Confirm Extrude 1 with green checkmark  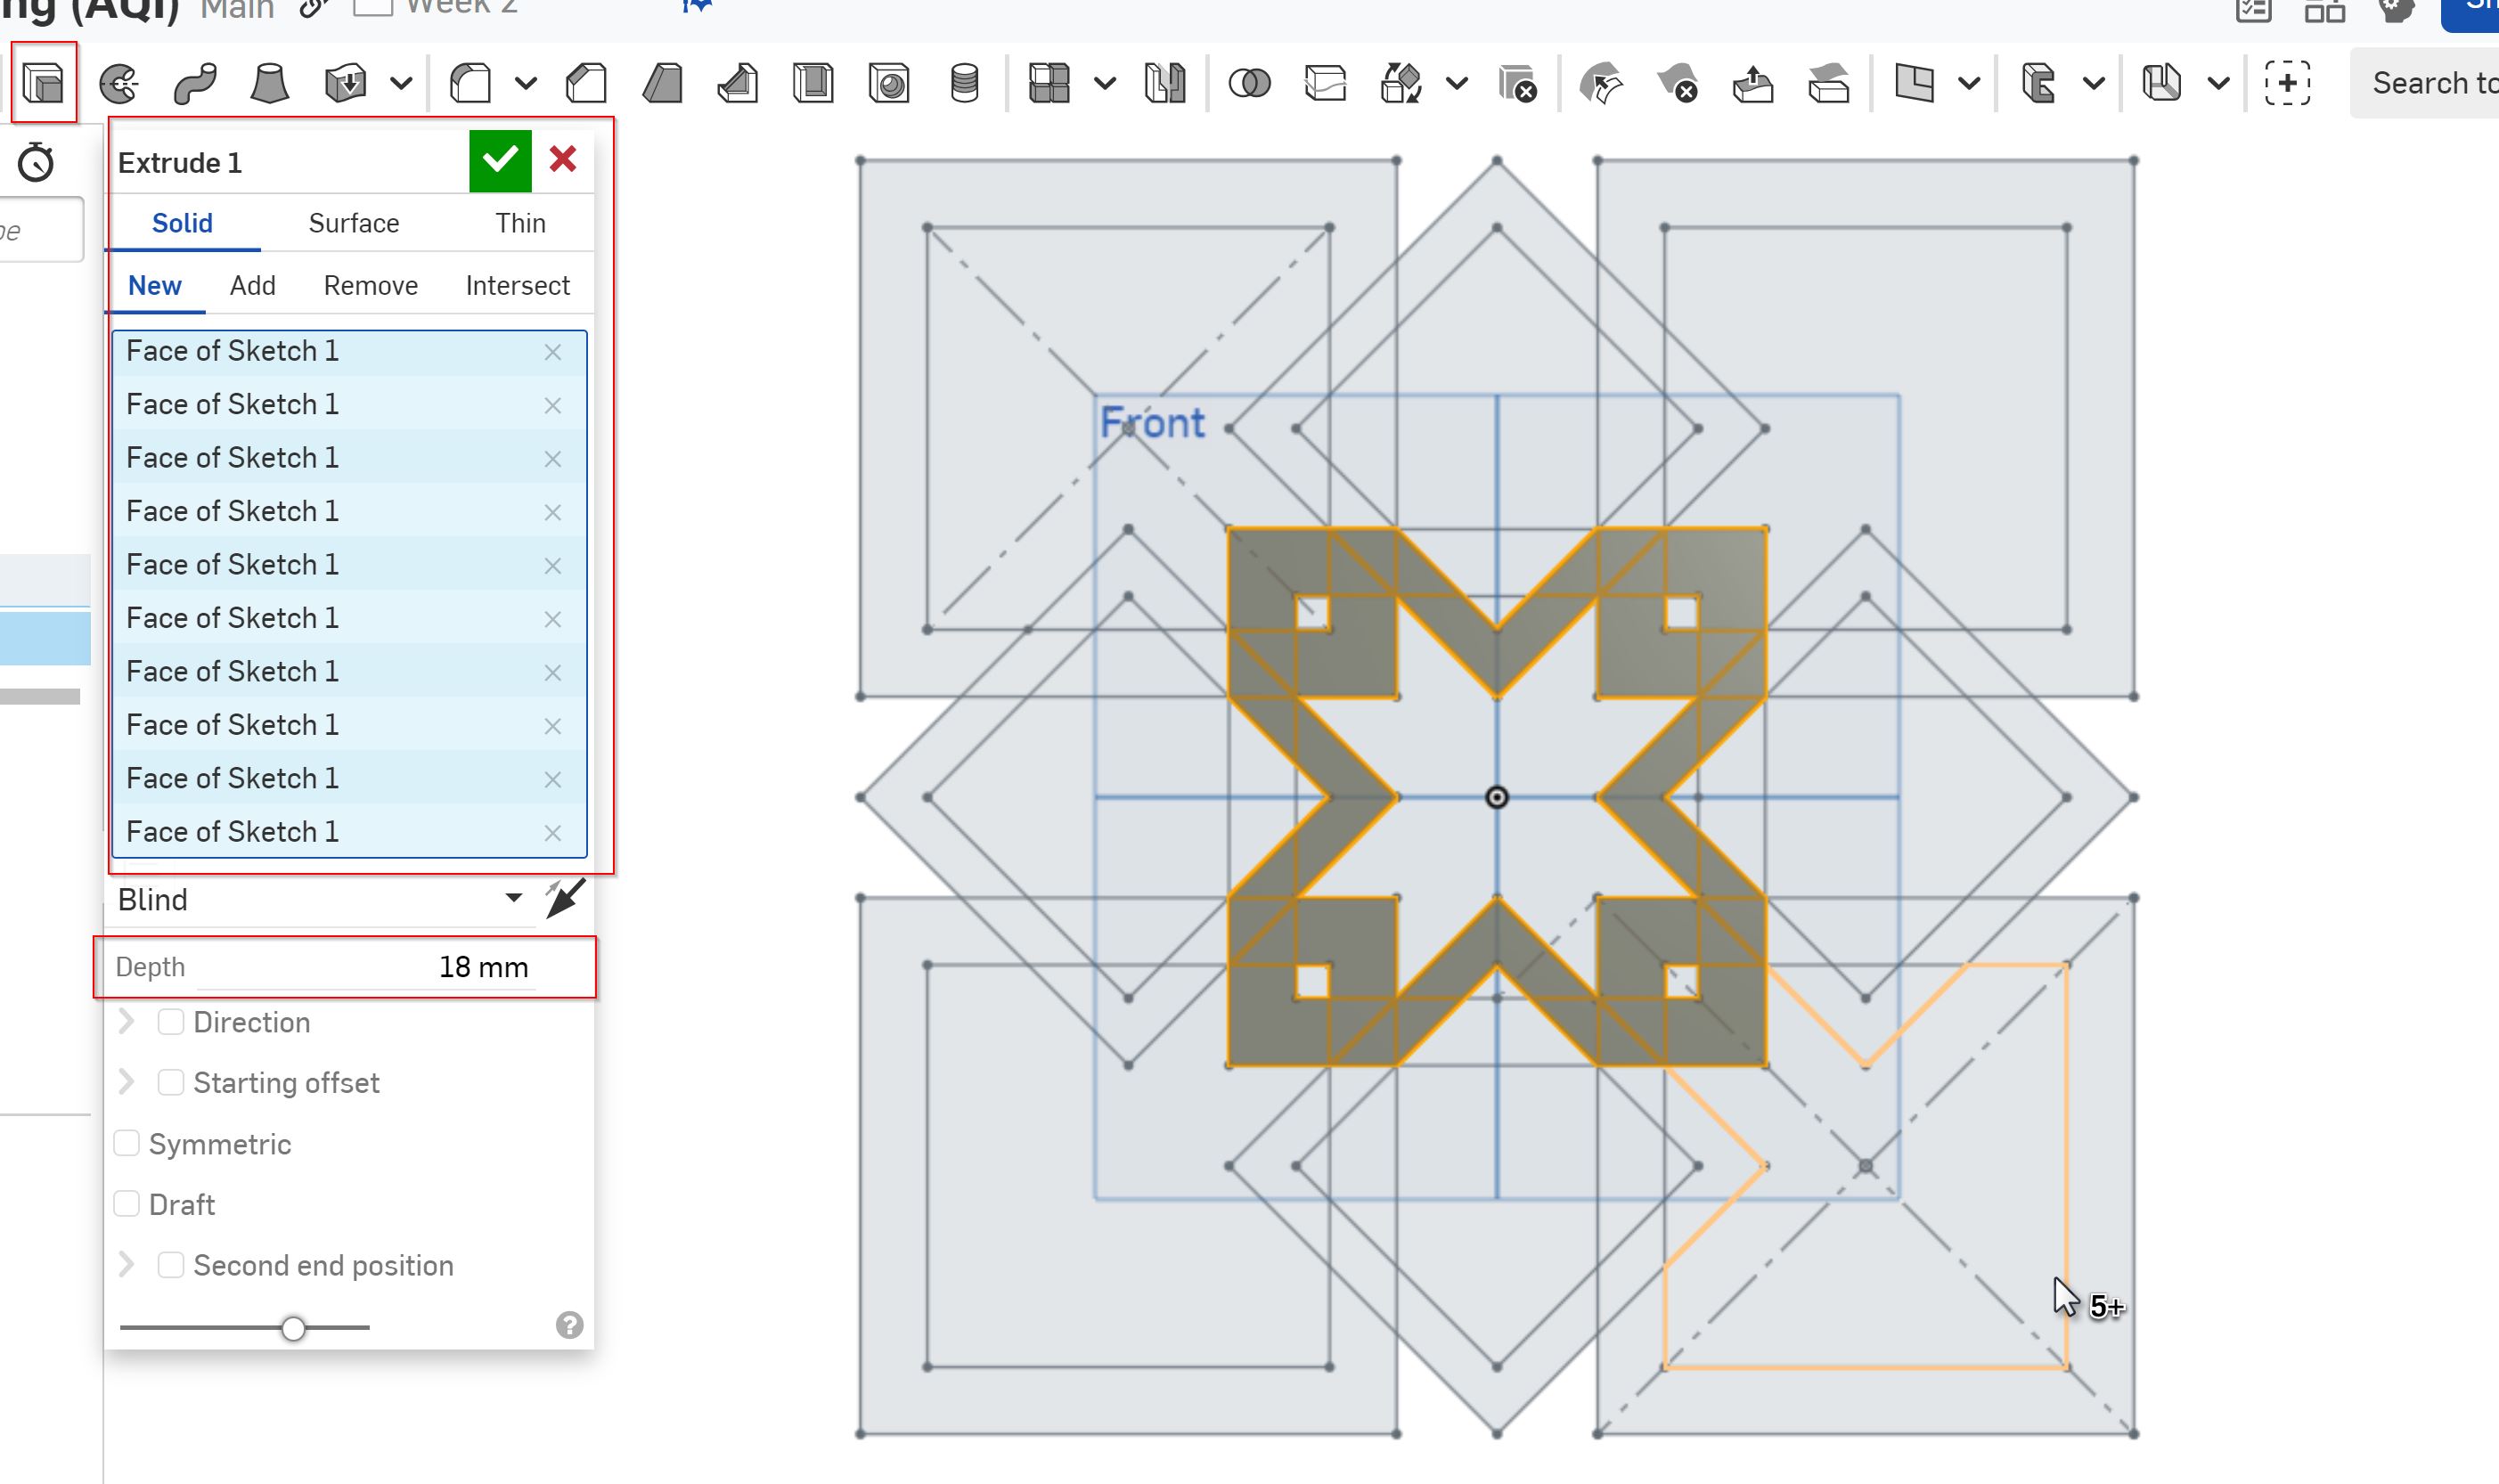point(500,160)
